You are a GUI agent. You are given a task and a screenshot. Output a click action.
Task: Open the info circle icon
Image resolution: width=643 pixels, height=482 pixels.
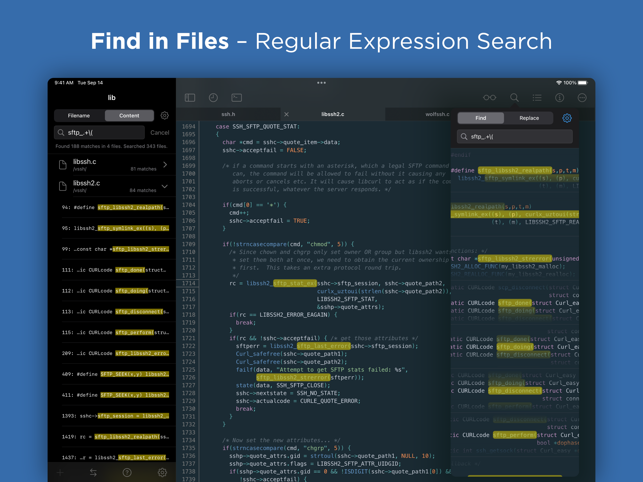[x=559, y=98]
